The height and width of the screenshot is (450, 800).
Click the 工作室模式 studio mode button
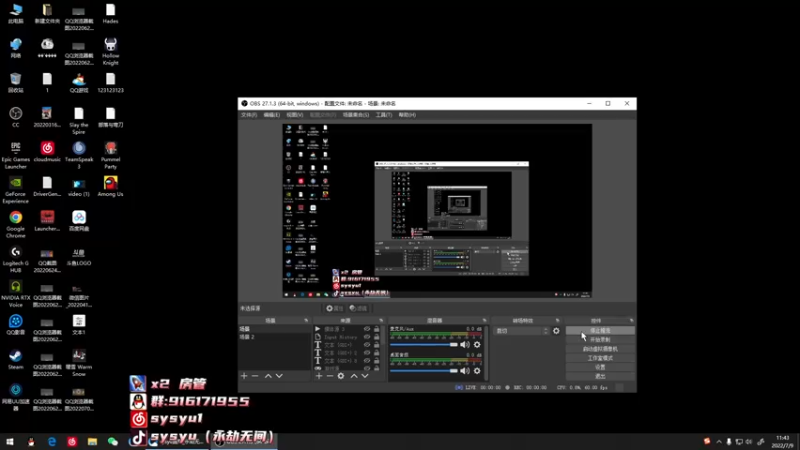pyautogui.click(x=600, y=358)
